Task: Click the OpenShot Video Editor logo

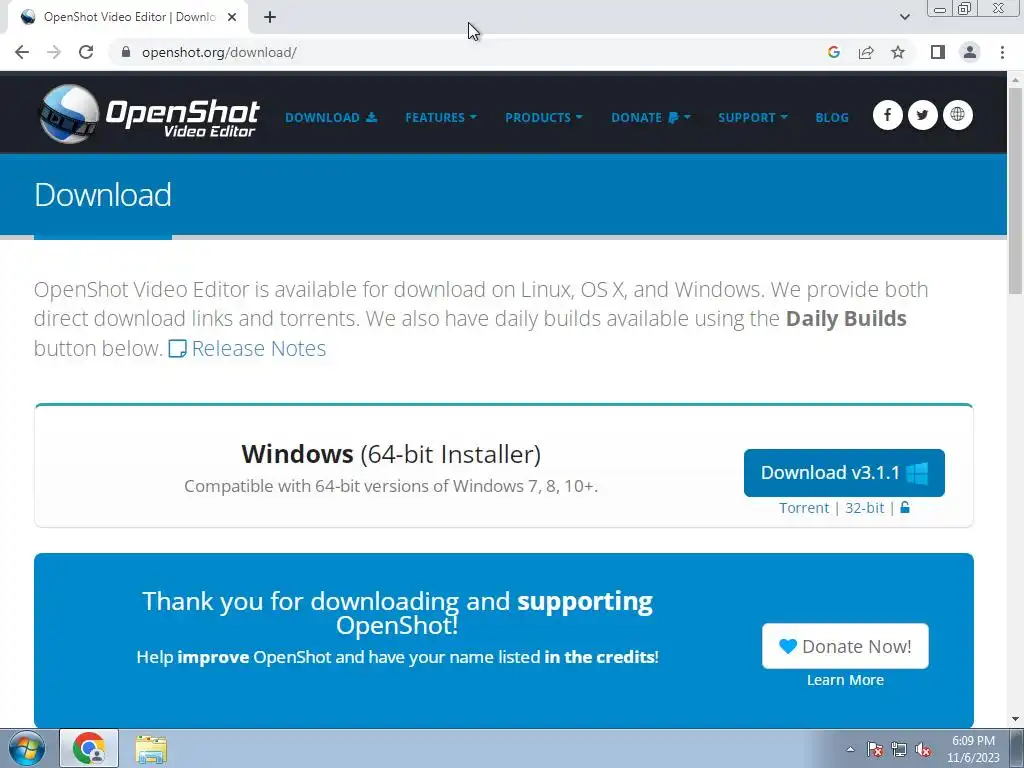Action: 150,114
